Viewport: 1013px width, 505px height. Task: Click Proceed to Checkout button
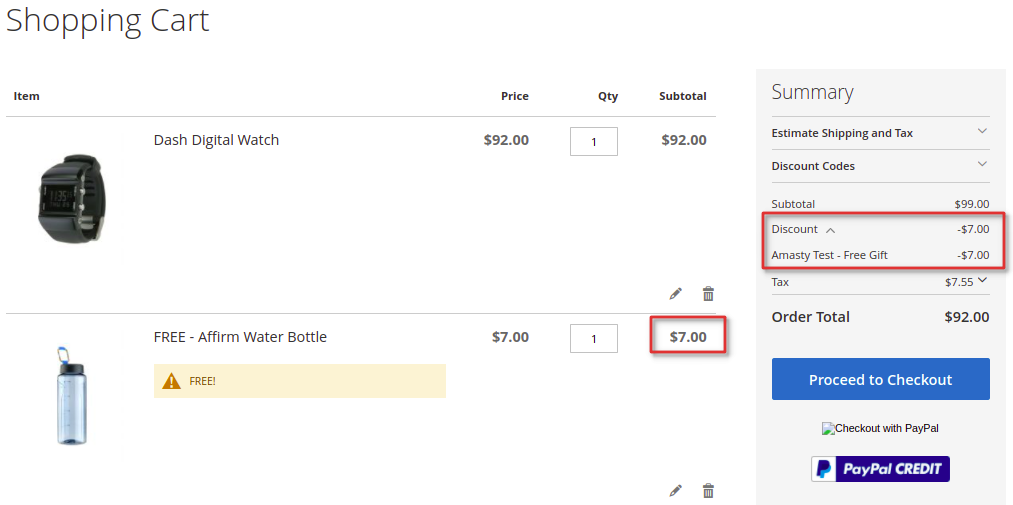(881, 379)
